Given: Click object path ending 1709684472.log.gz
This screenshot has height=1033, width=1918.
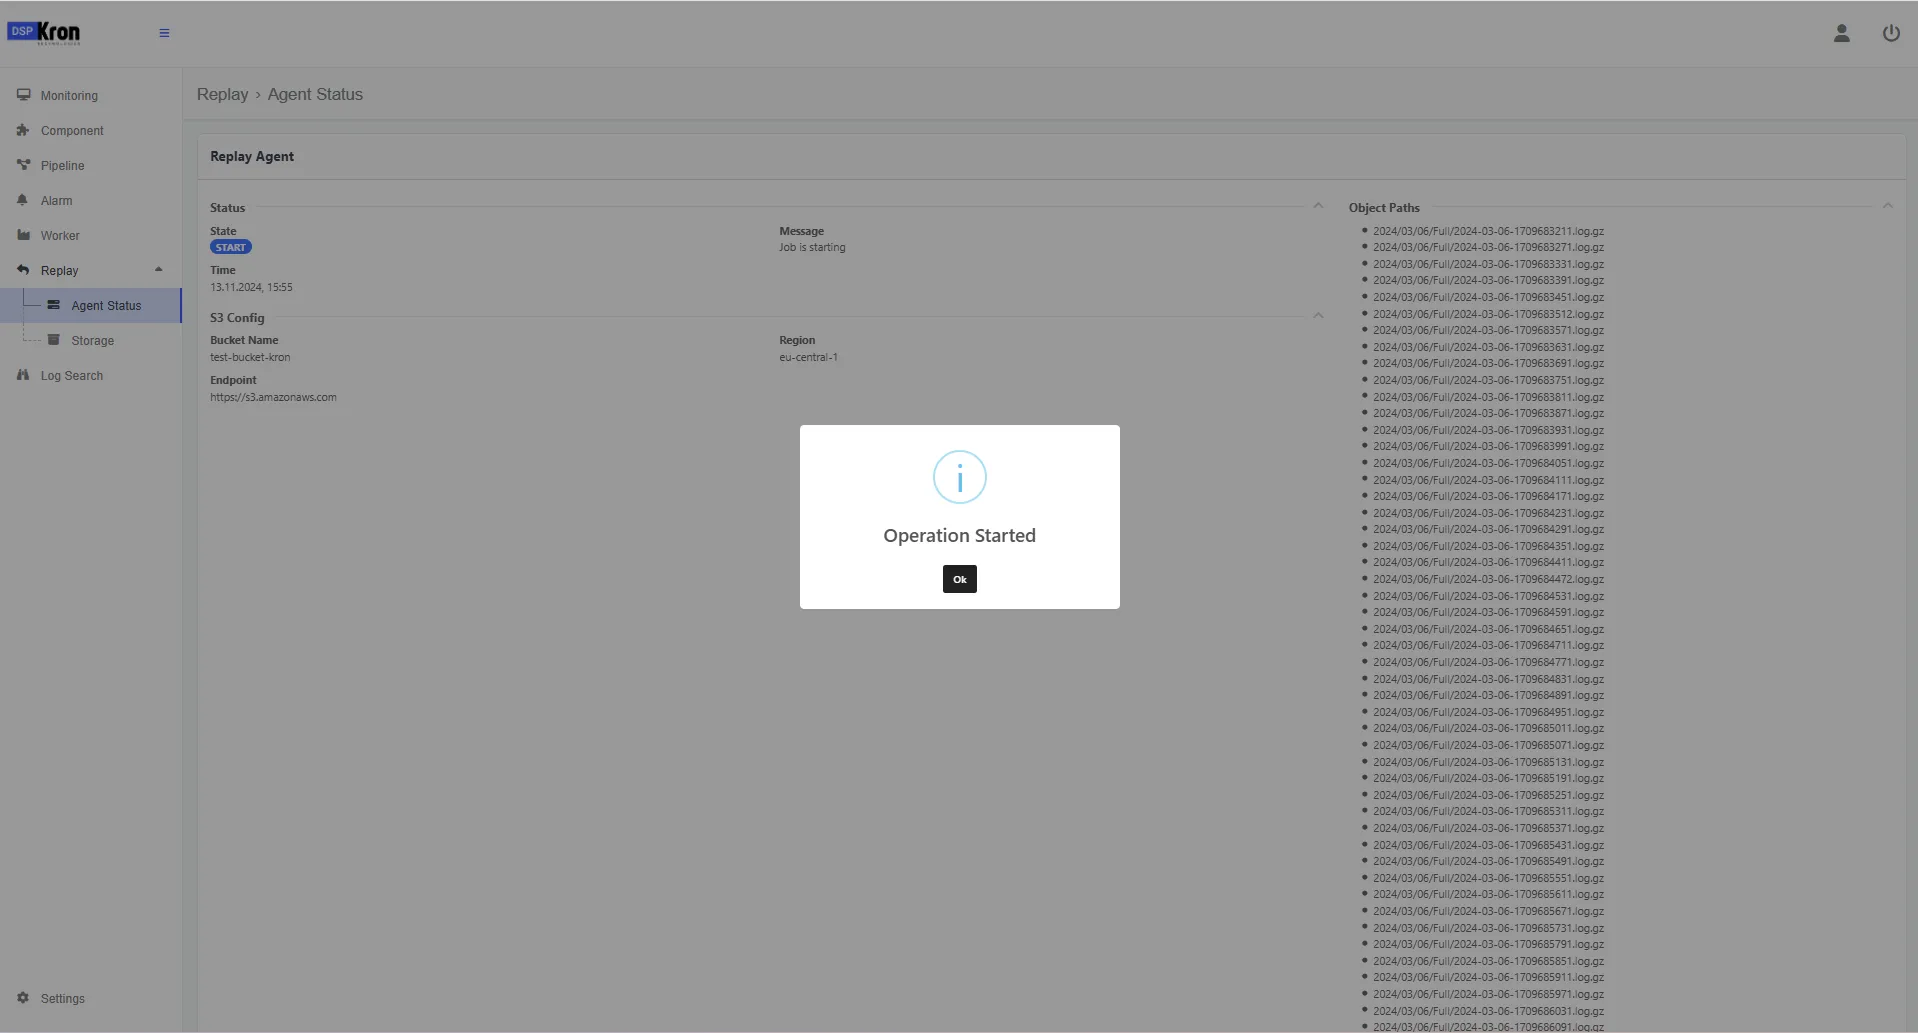Looking at the screenshot, I should click(x=1488, y=579).
